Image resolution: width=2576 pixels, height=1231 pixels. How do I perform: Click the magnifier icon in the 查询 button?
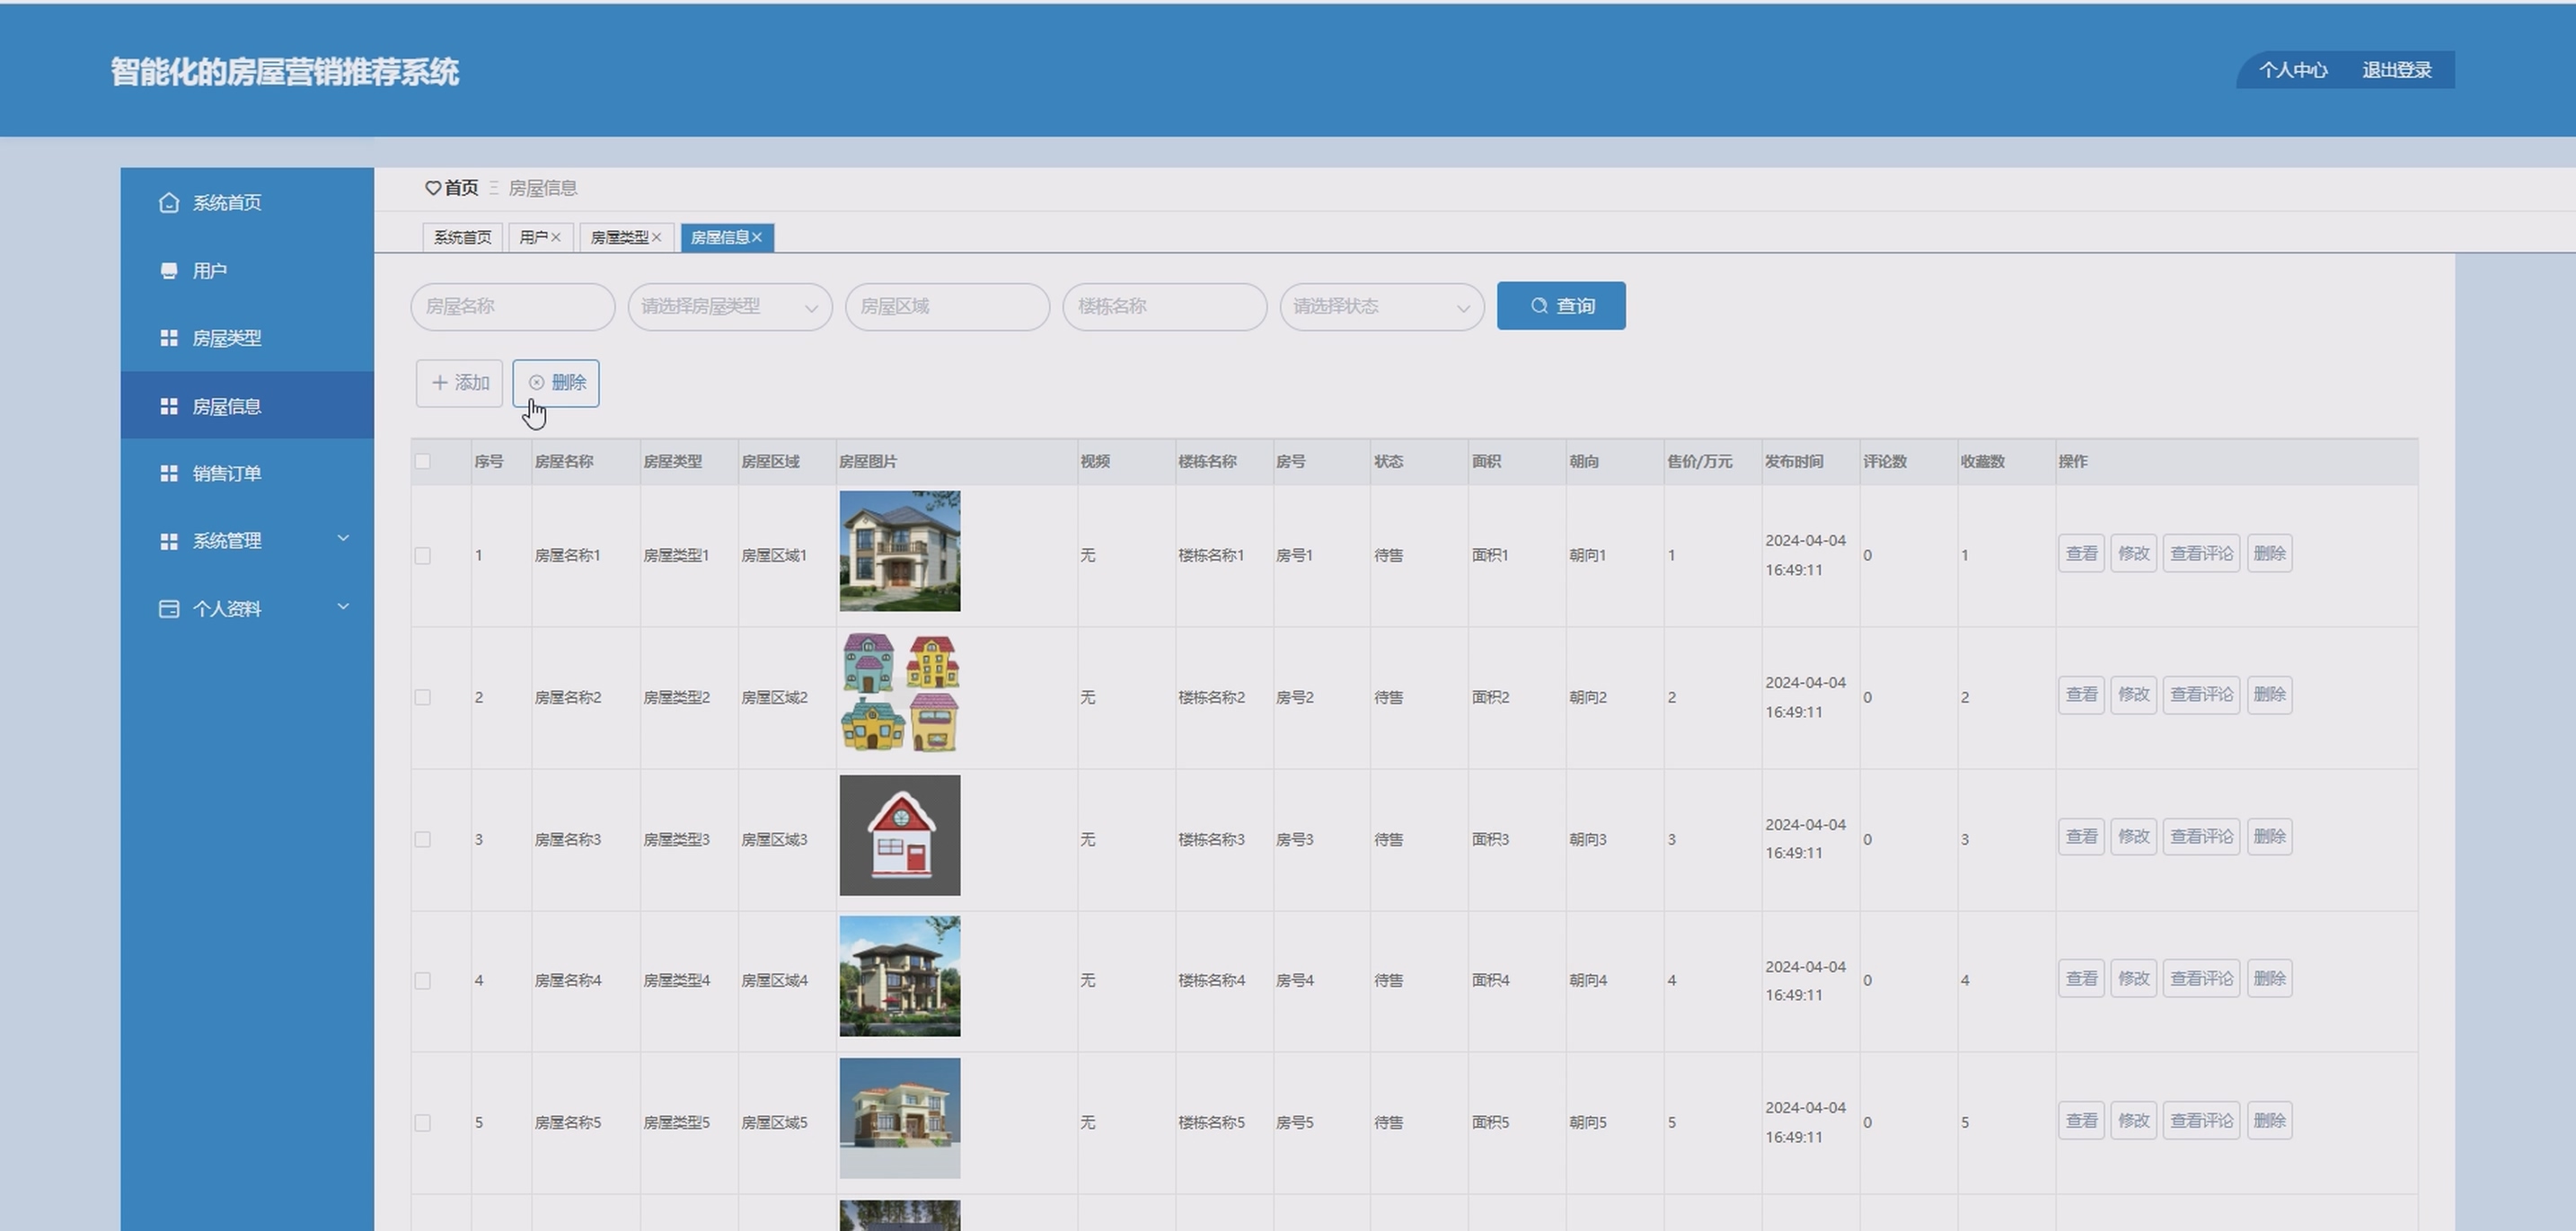click(x=1539, y=306)
